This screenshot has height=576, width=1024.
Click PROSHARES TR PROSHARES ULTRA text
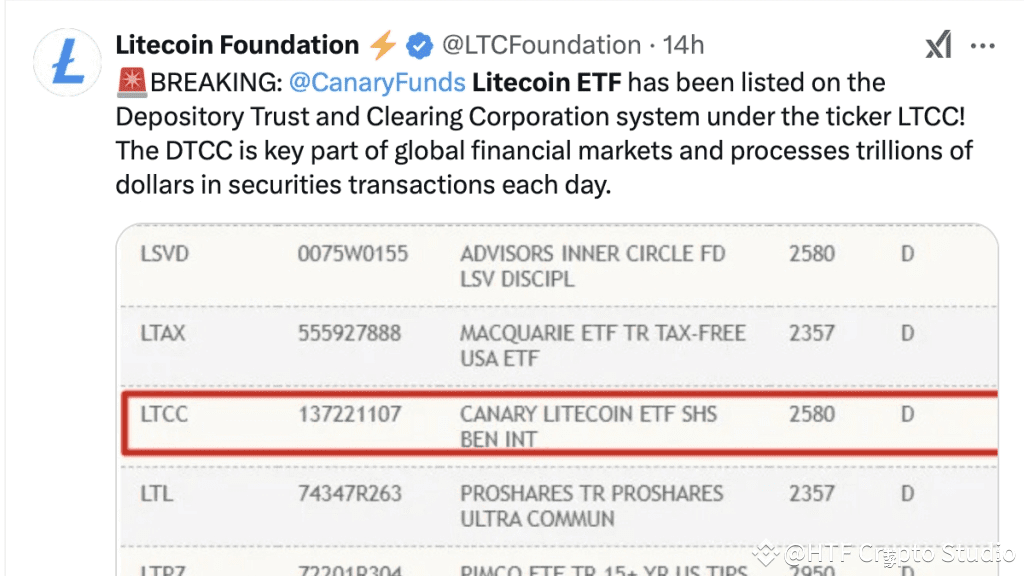[x=591, y=493]
